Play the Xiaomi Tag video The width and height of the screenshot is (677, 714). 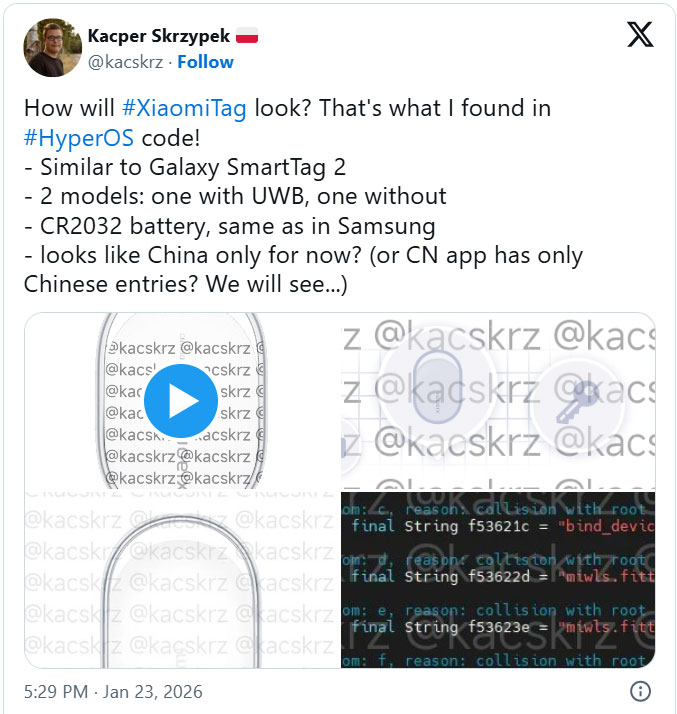click(181, 401)
